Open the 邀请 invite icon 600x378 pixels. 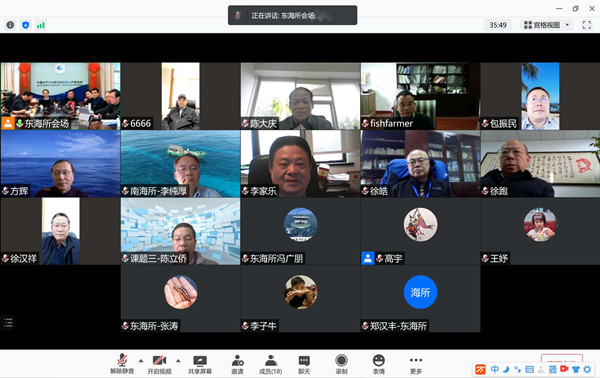237,364
